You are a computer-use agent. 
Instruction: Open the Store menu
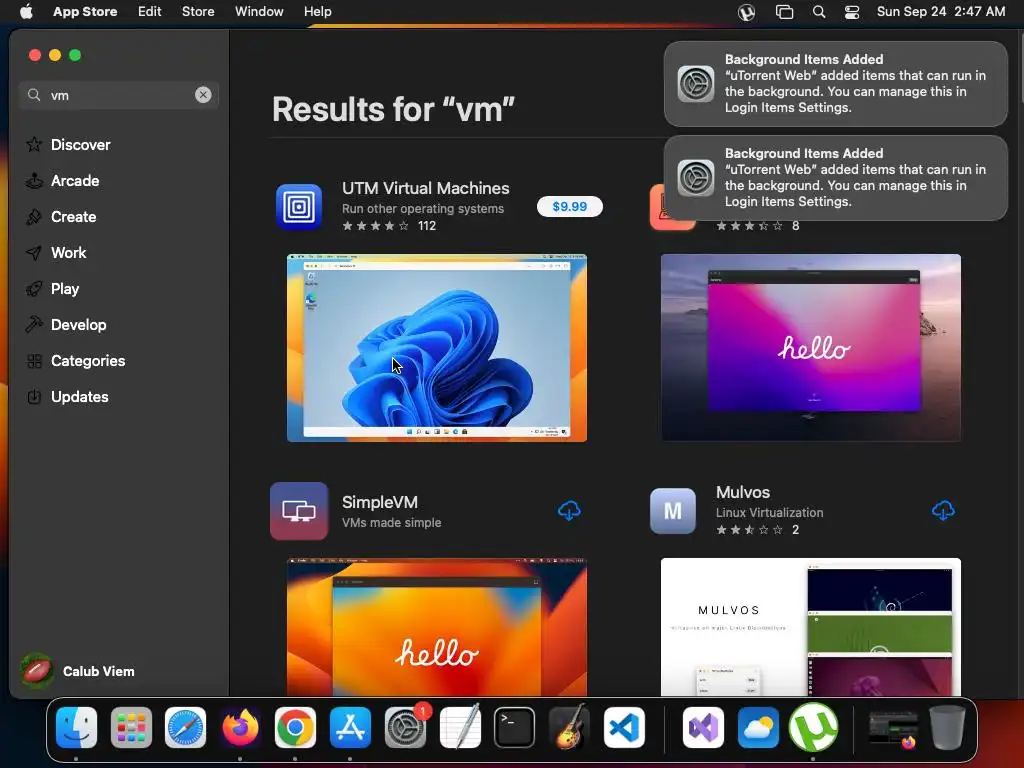(198, 11)
